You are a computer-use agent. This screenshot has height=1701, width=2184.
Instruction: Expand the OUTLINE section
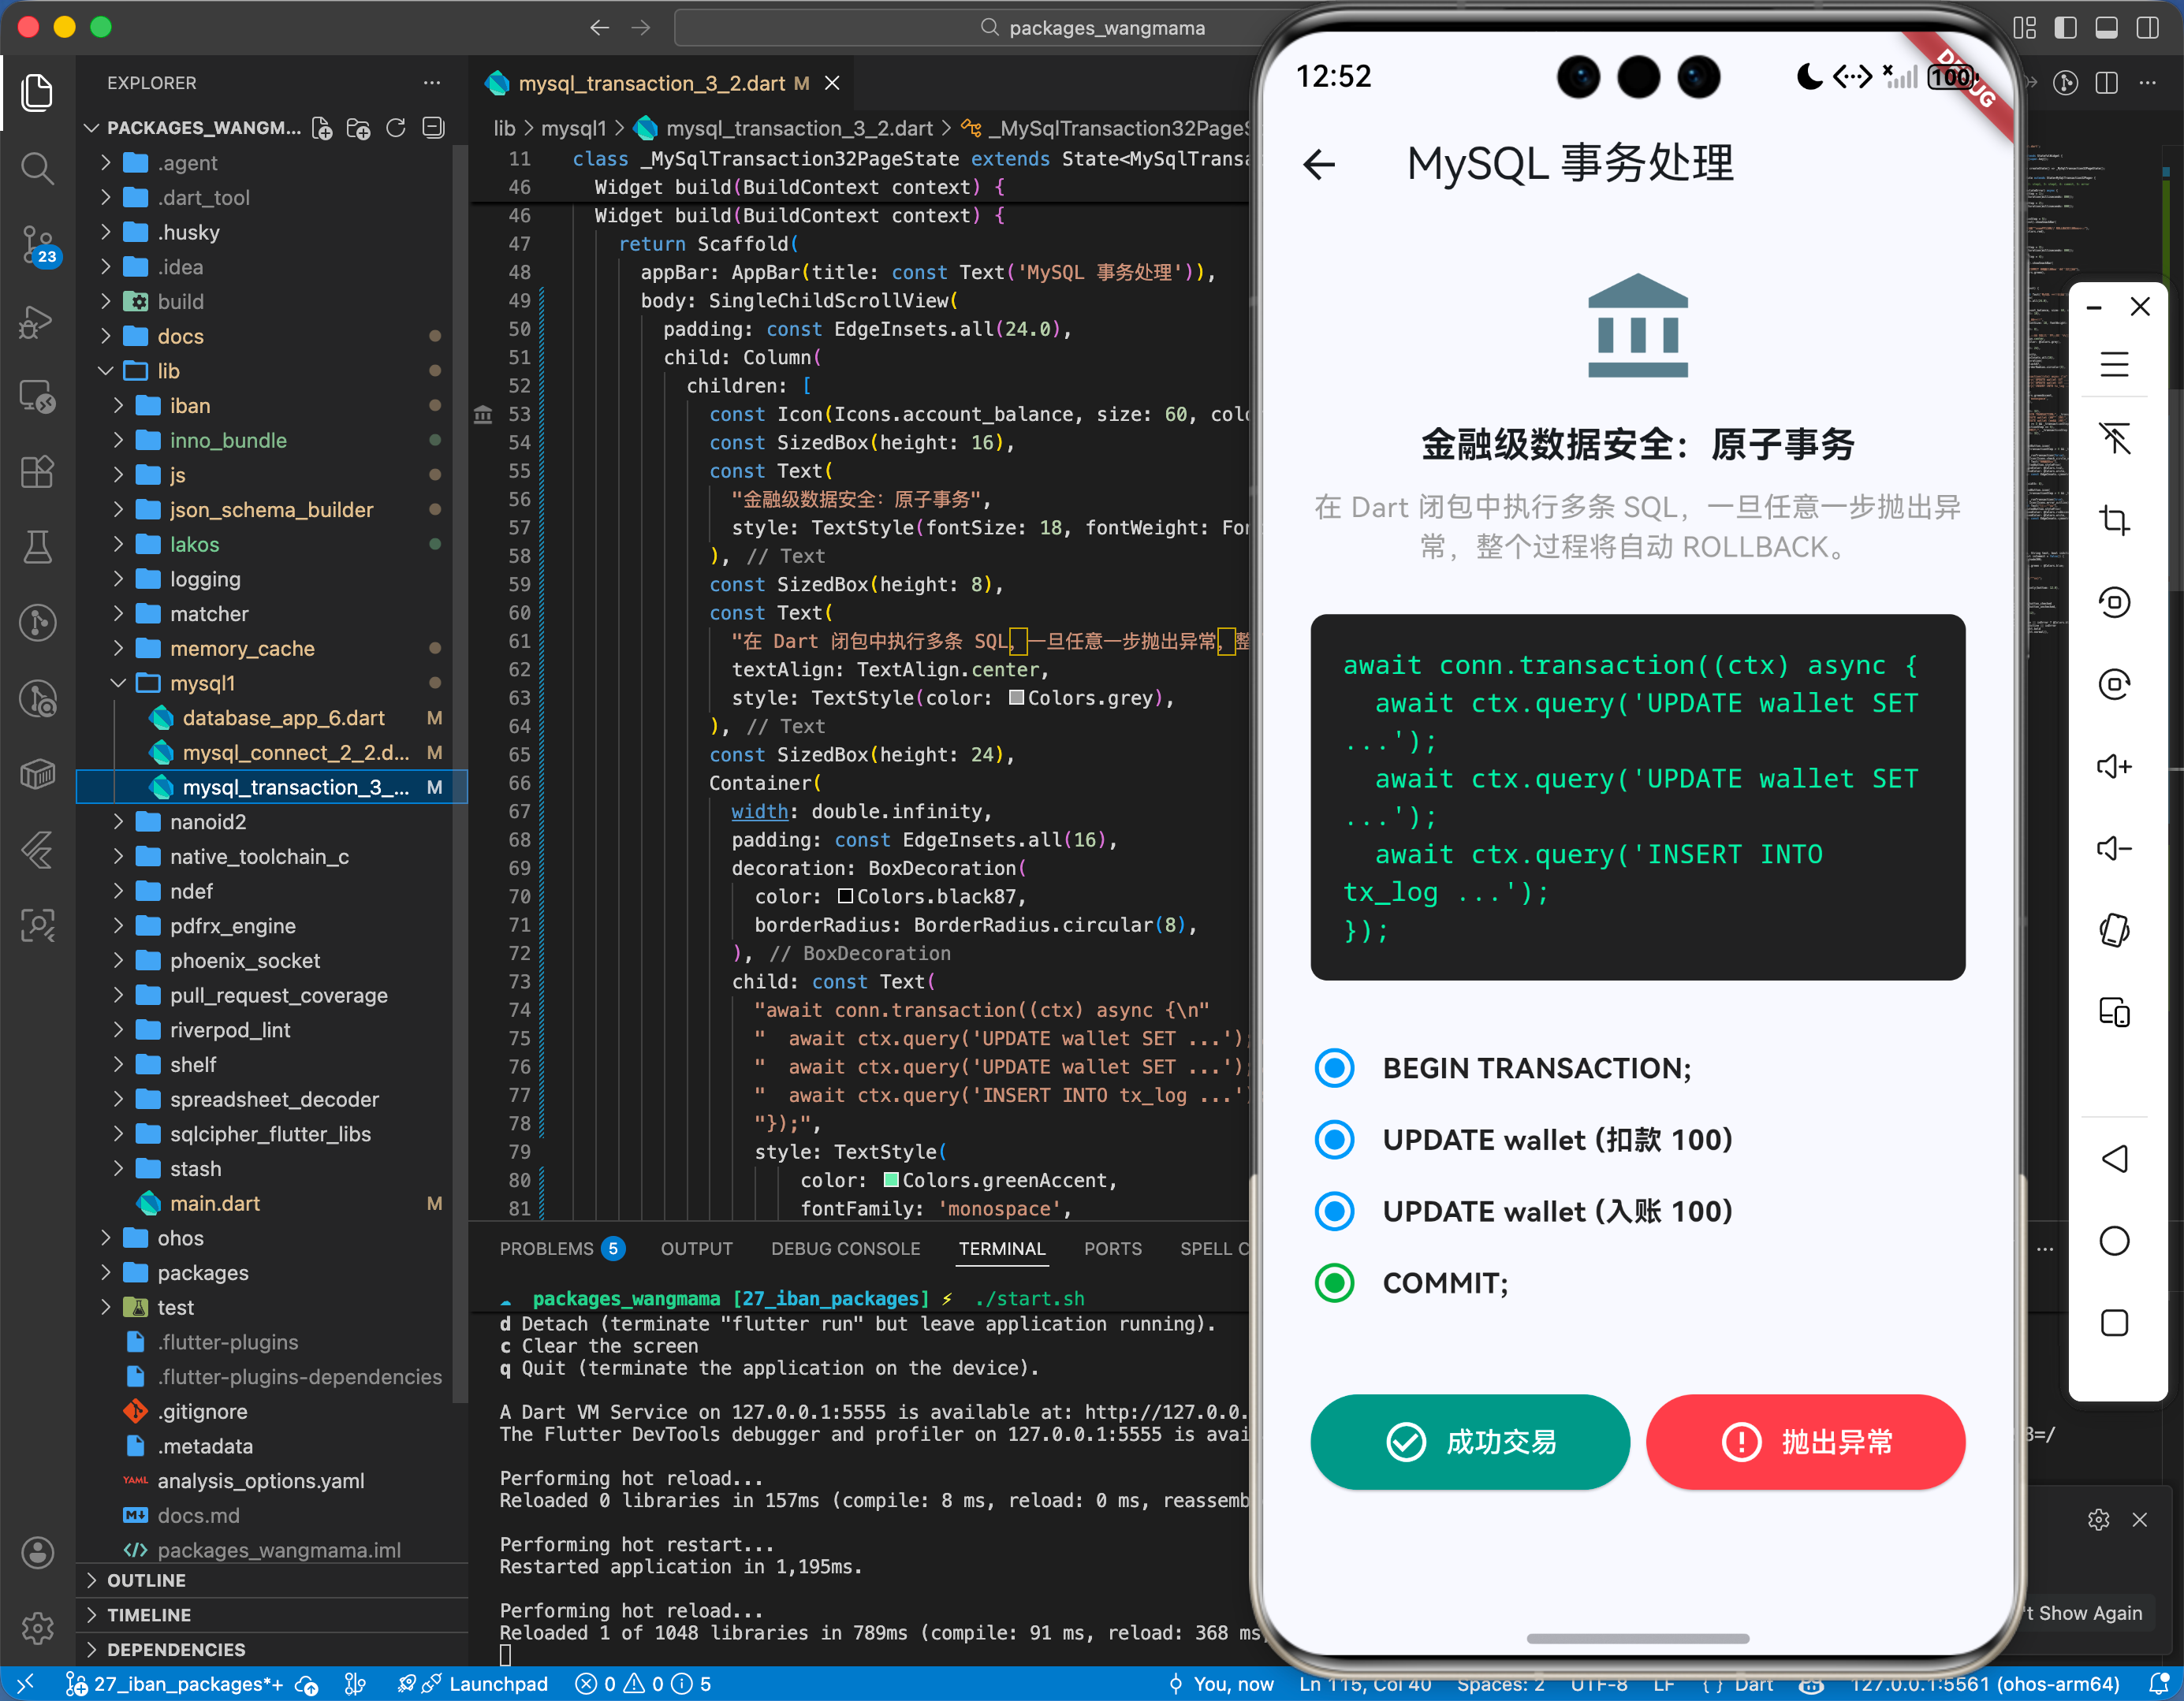coord(146,1580)
